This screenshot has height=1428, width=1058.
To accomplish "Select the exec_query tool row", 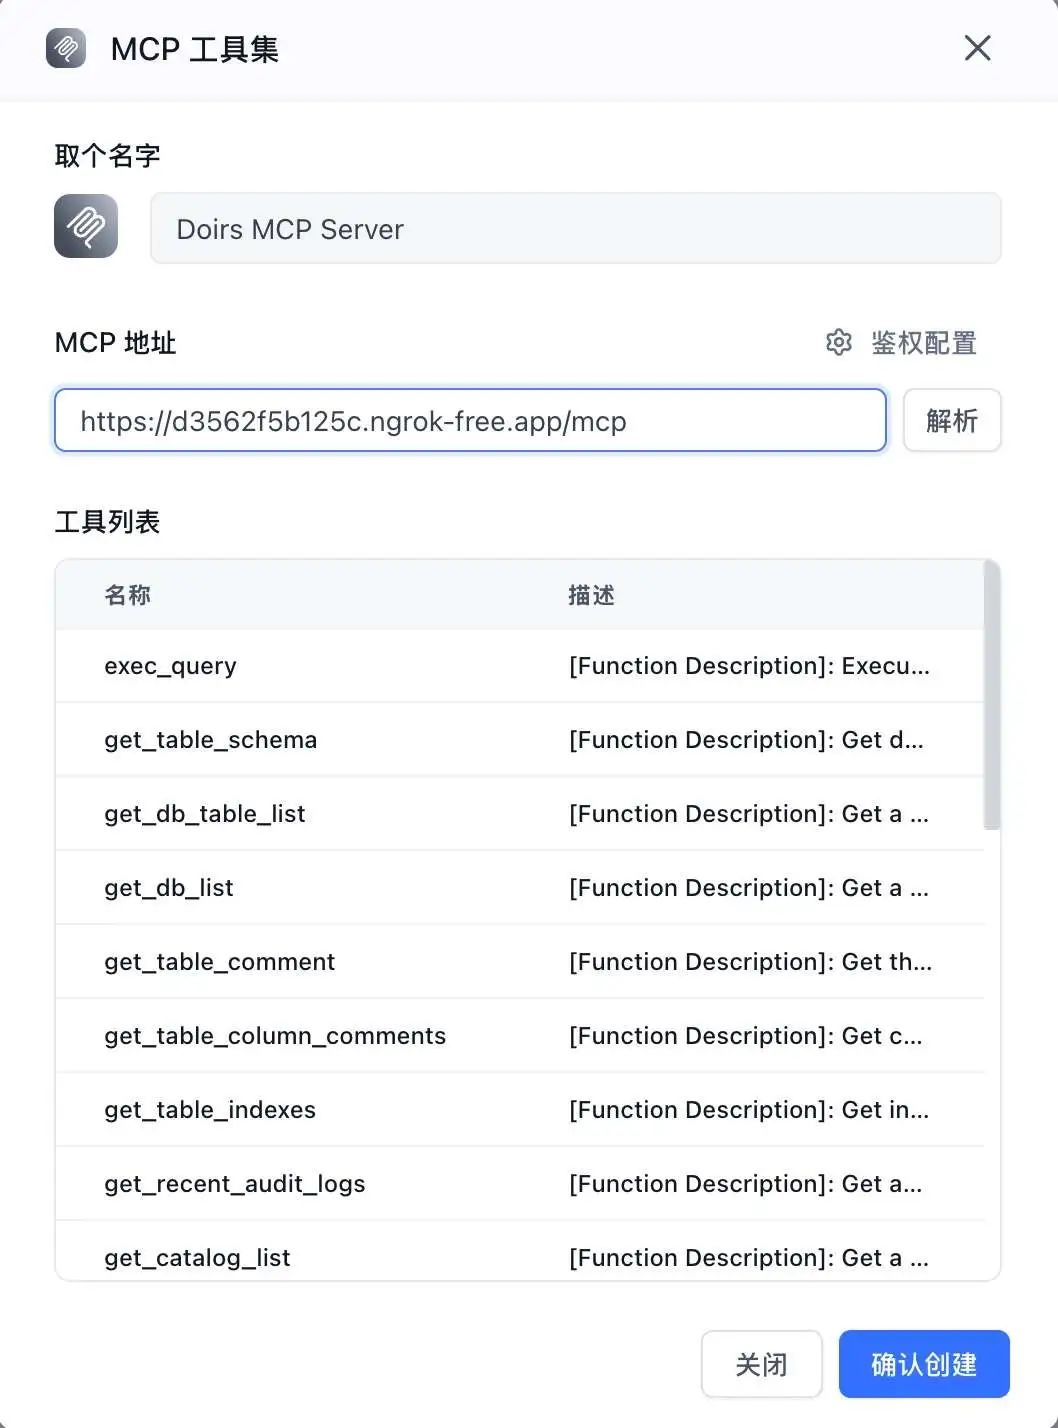I will [x=520, y=666].
